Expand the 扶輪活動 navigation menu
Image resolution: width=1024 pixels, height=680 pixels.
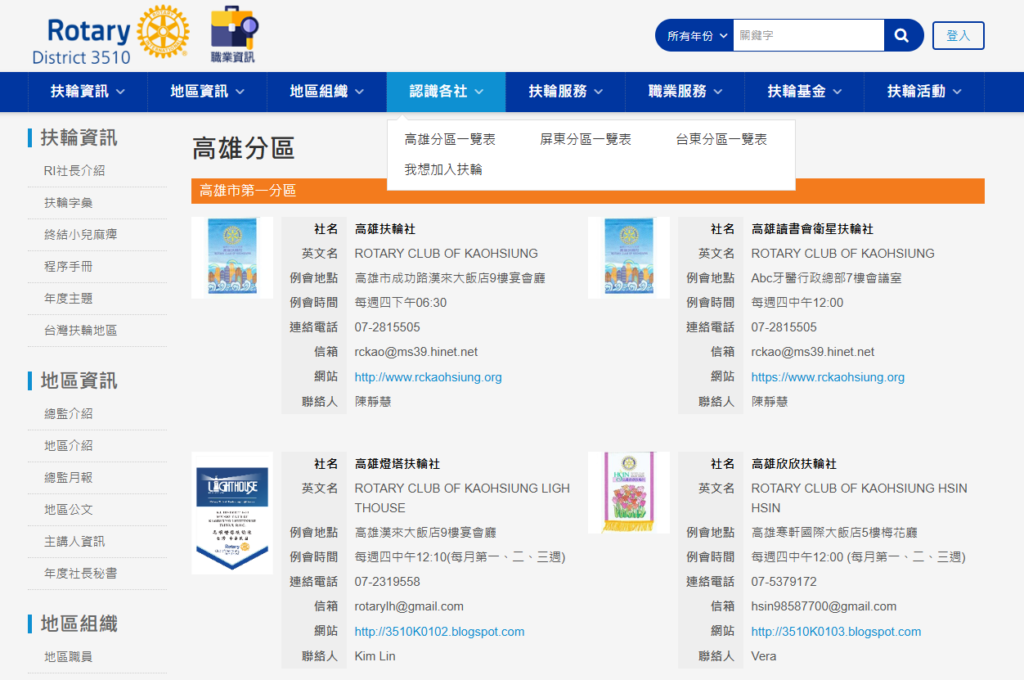tap(924, 92)
